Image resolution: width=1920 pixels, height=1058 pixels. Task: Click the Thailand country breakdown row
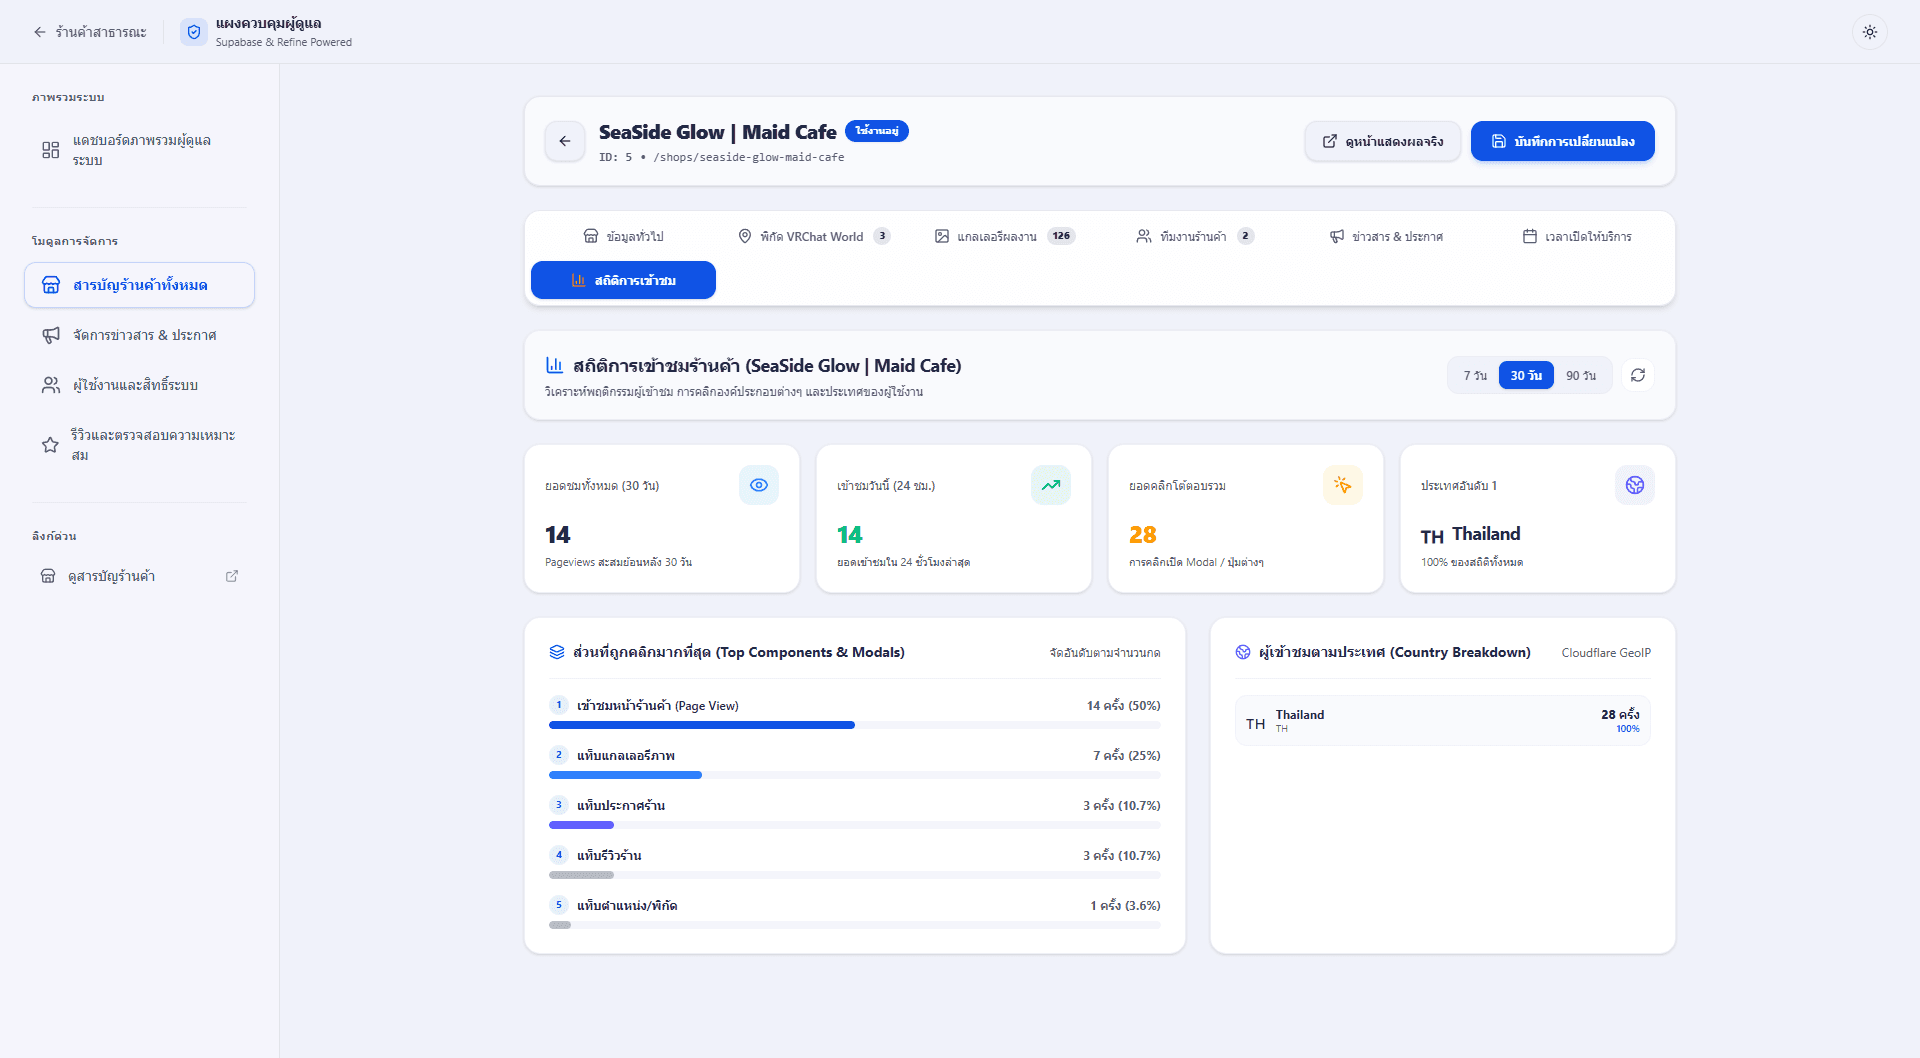pyautogui.click(x=1442, y=721)
